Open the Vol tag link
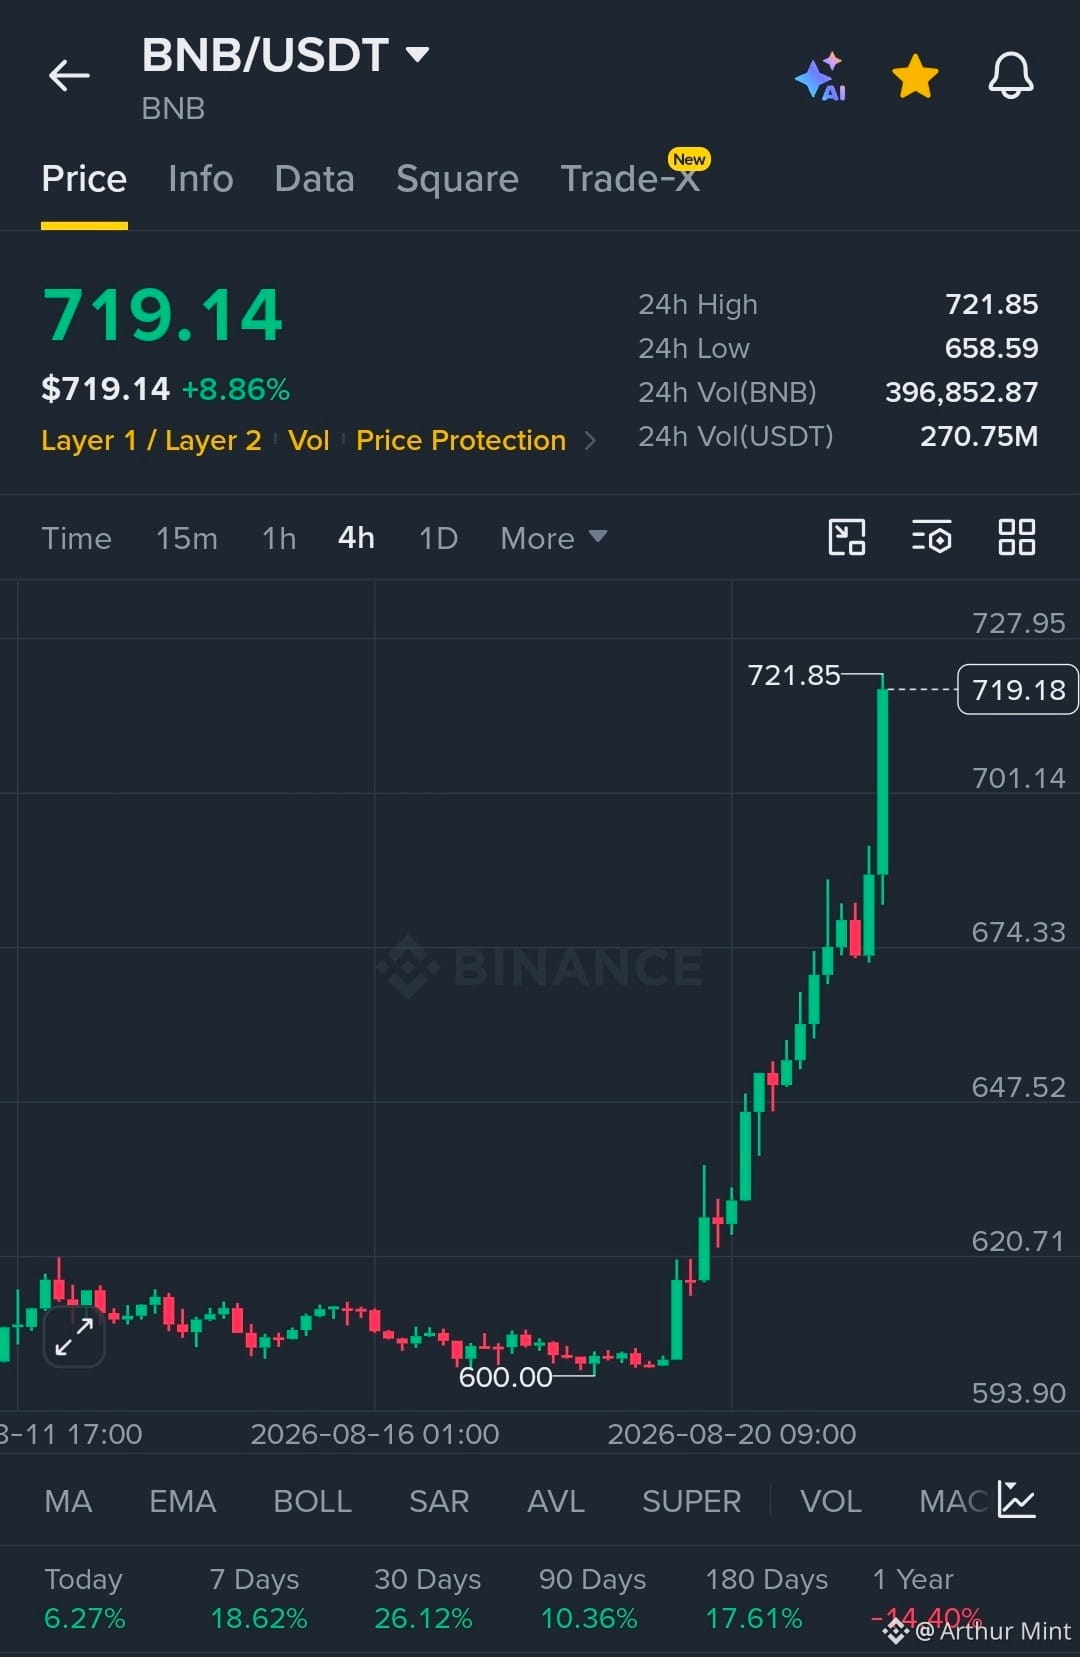Viewport: 1080px width, 1657px height. pos(309,440)
